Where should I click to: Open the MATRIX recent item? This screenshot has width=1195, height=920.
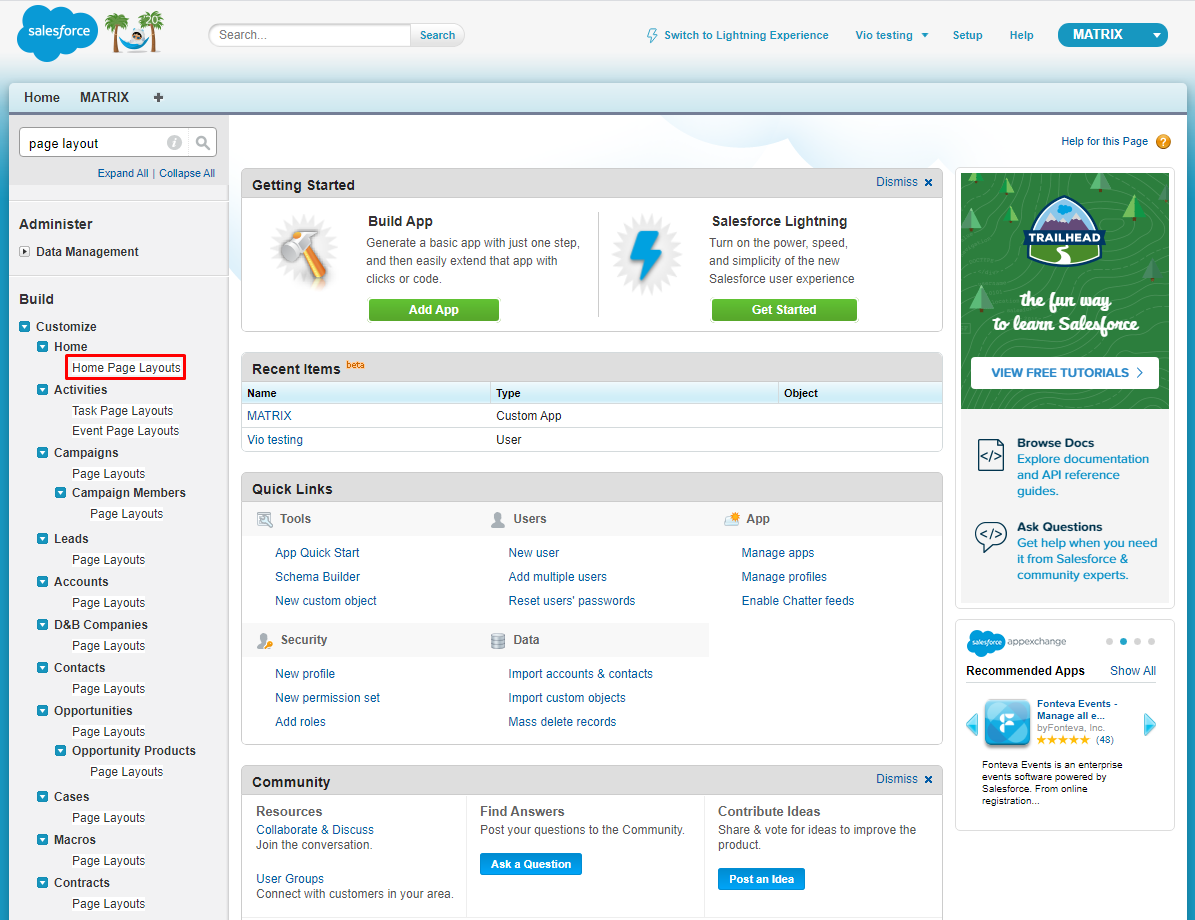coord(269,416)
